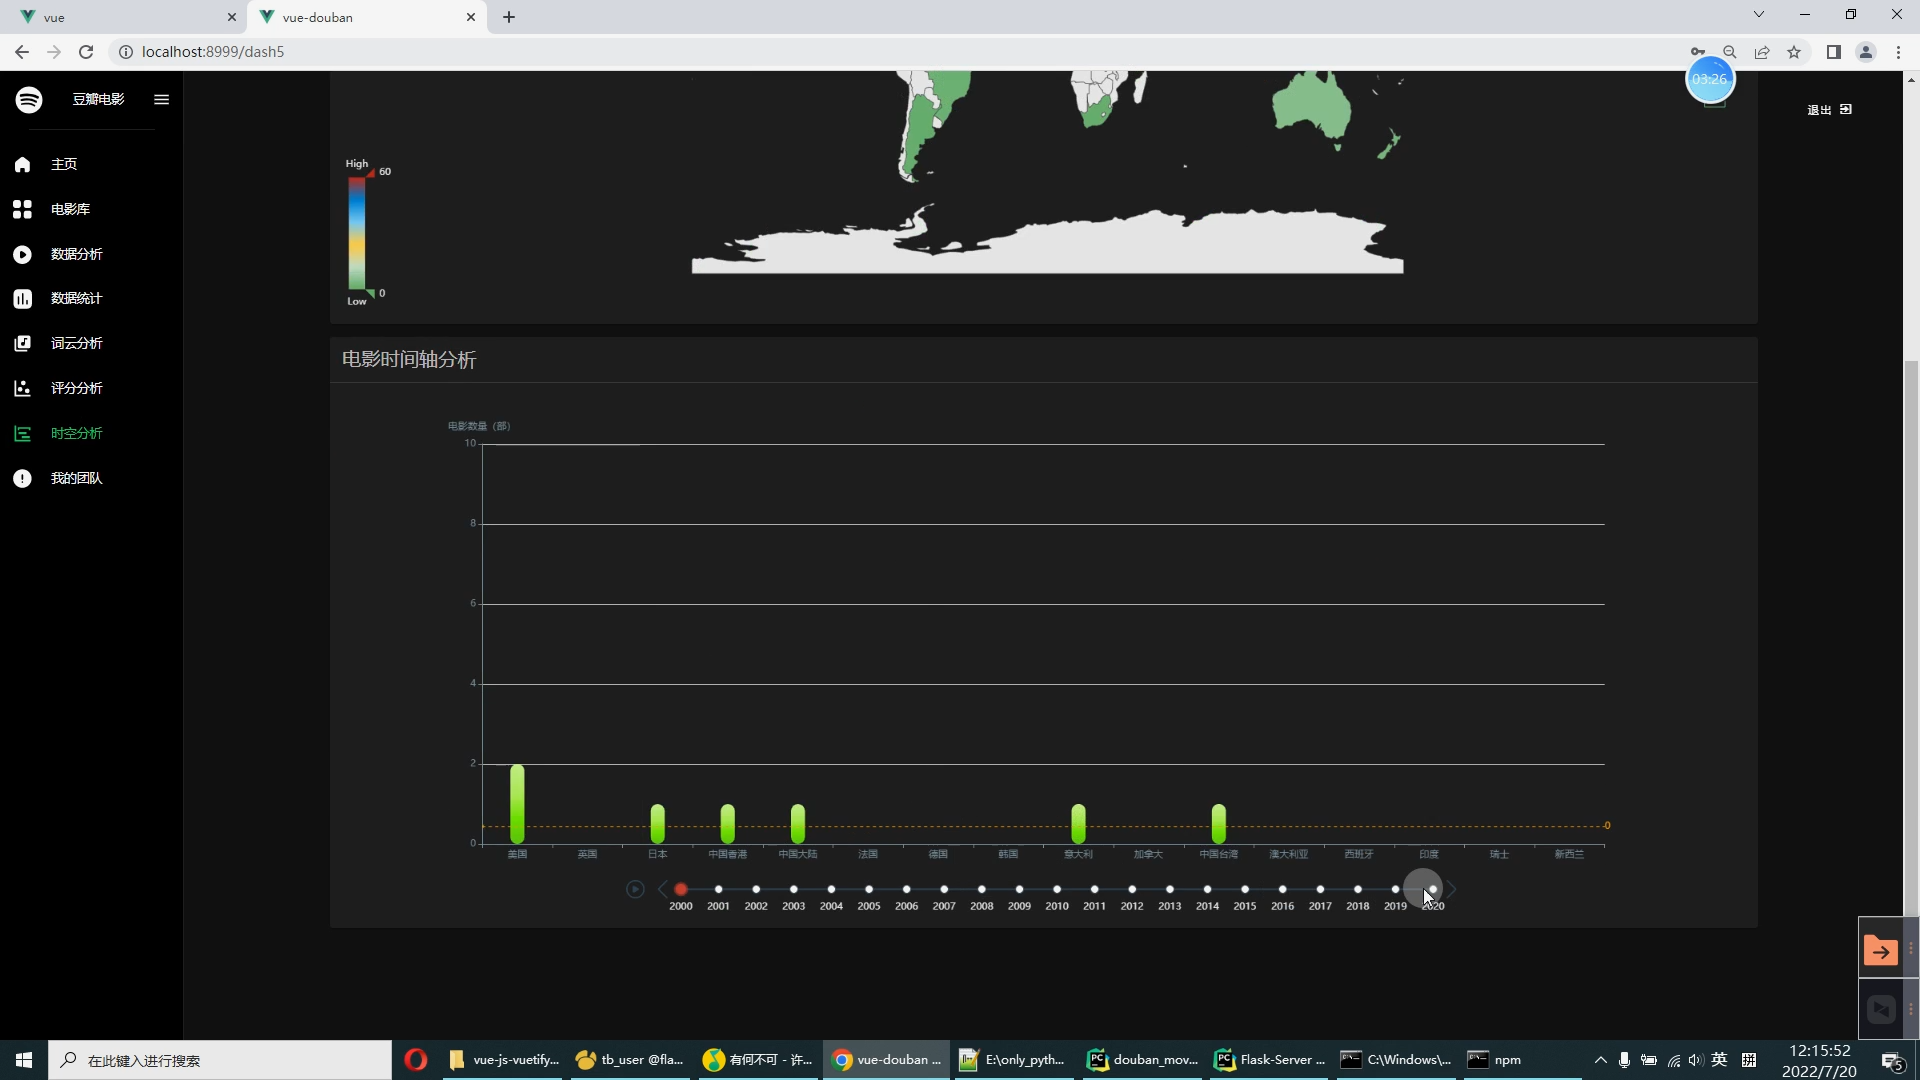Select year 2010 on the timeline

pos(1057,889)
